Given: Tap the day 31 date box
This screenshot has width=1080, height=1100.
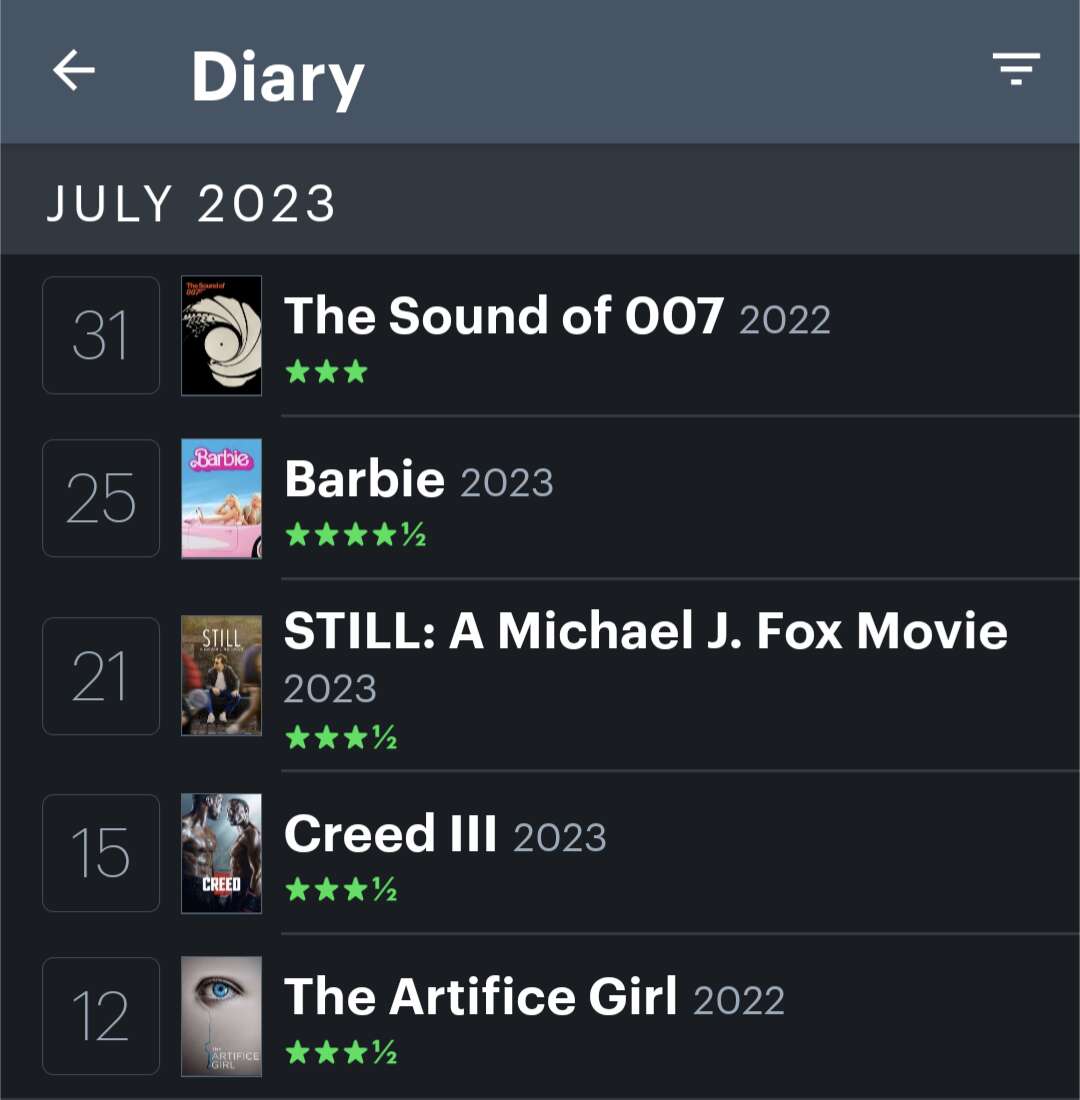Looking at the screenshot, I should pos(101,336).
